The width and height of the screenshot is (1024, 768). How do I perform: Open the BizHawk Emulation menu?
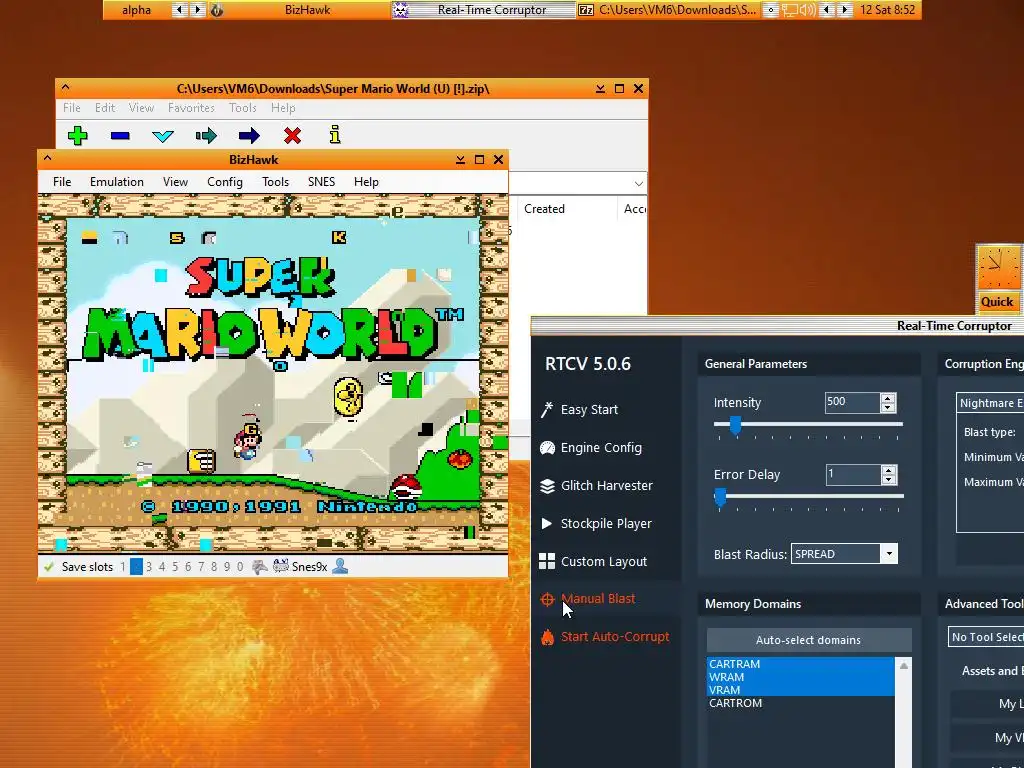click(x=117, y=182)
